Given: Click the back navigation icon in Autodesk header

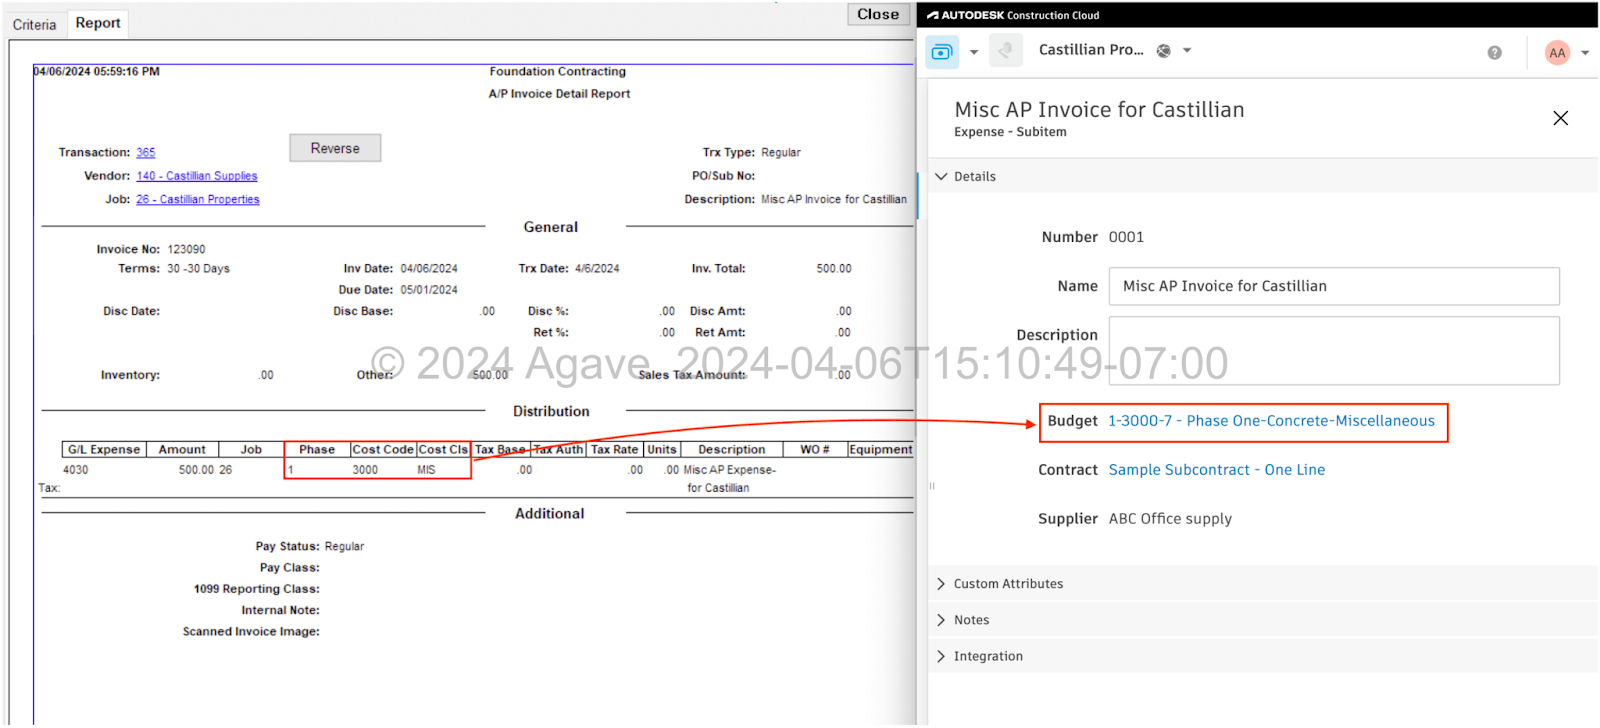Looking at the screenshot, I should coord(1005,51).
